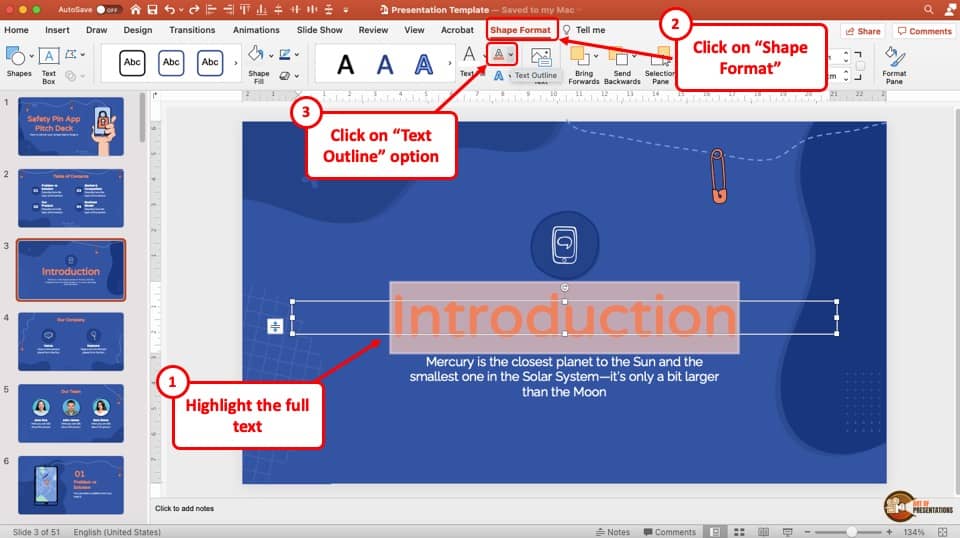Click the Home icon in the title bar
The width and height of the screenshot is (960, 538).
click(x=135, y=10)
